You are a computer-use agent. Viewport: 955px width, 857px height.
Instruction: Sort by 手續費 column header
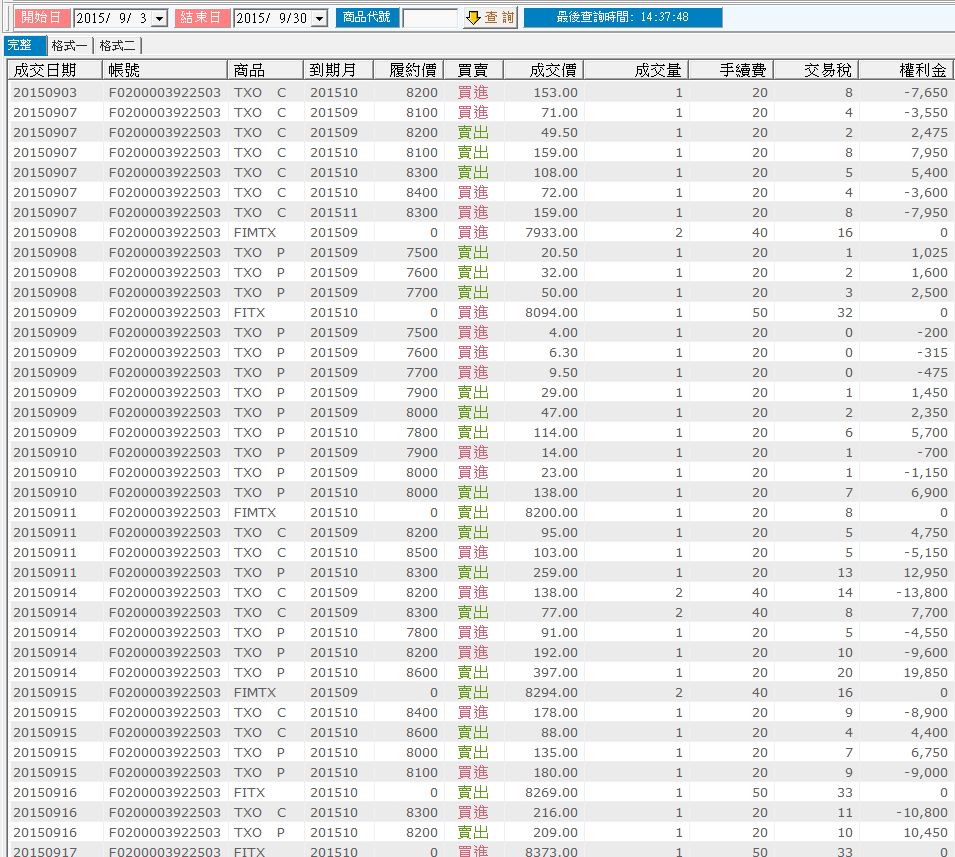click(x=731, y=70)
